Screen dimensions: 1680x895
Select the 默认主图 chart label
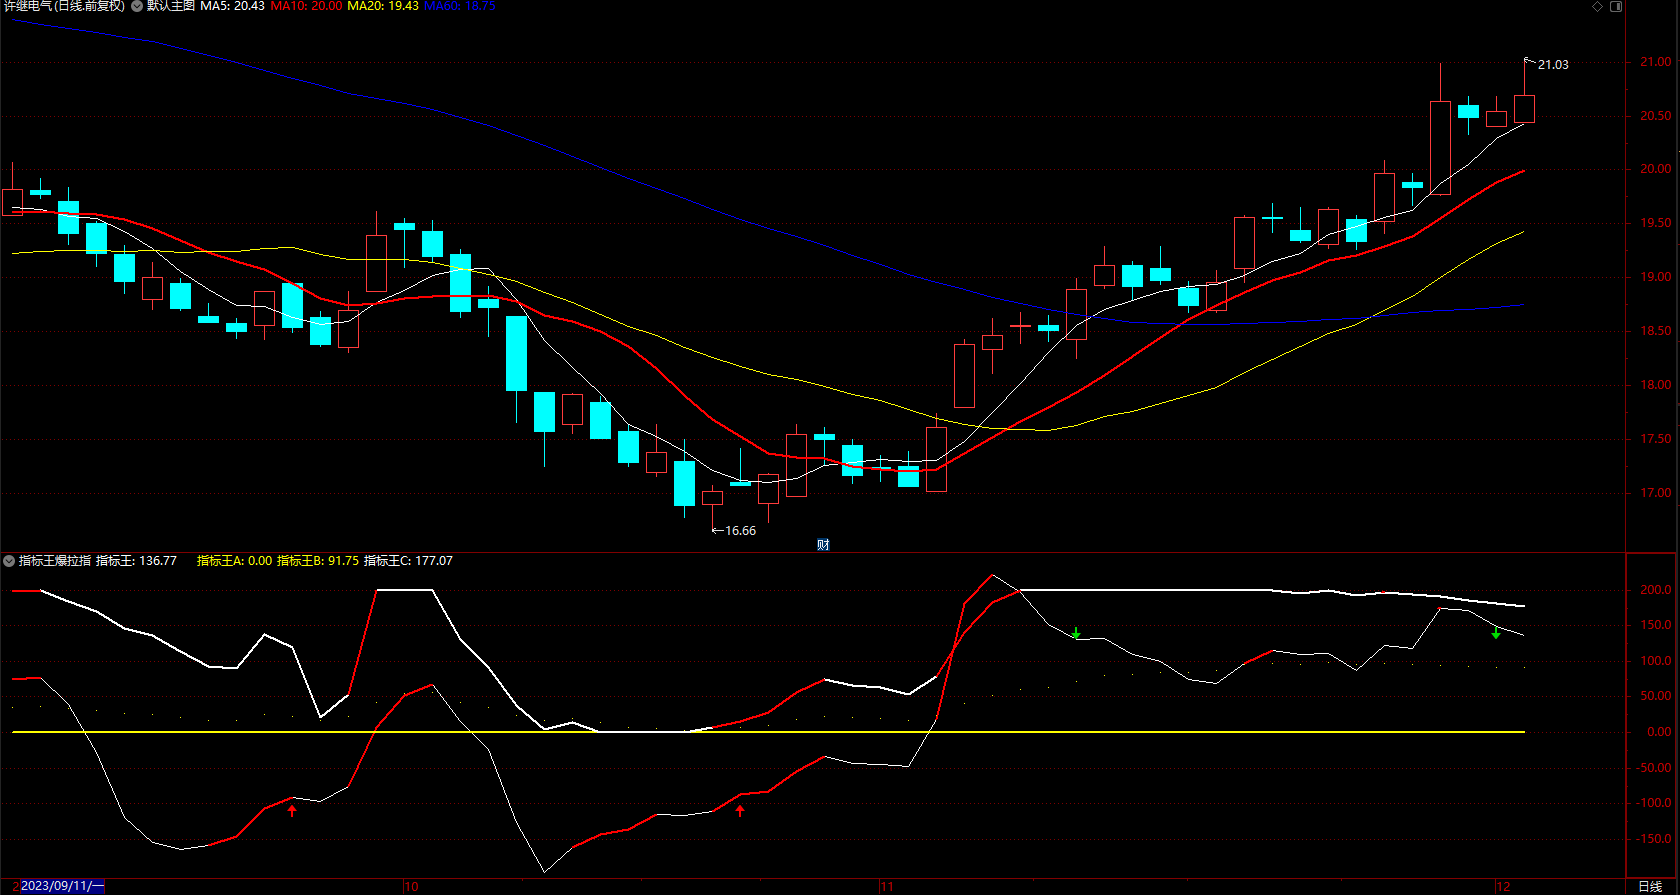[171, 6]
